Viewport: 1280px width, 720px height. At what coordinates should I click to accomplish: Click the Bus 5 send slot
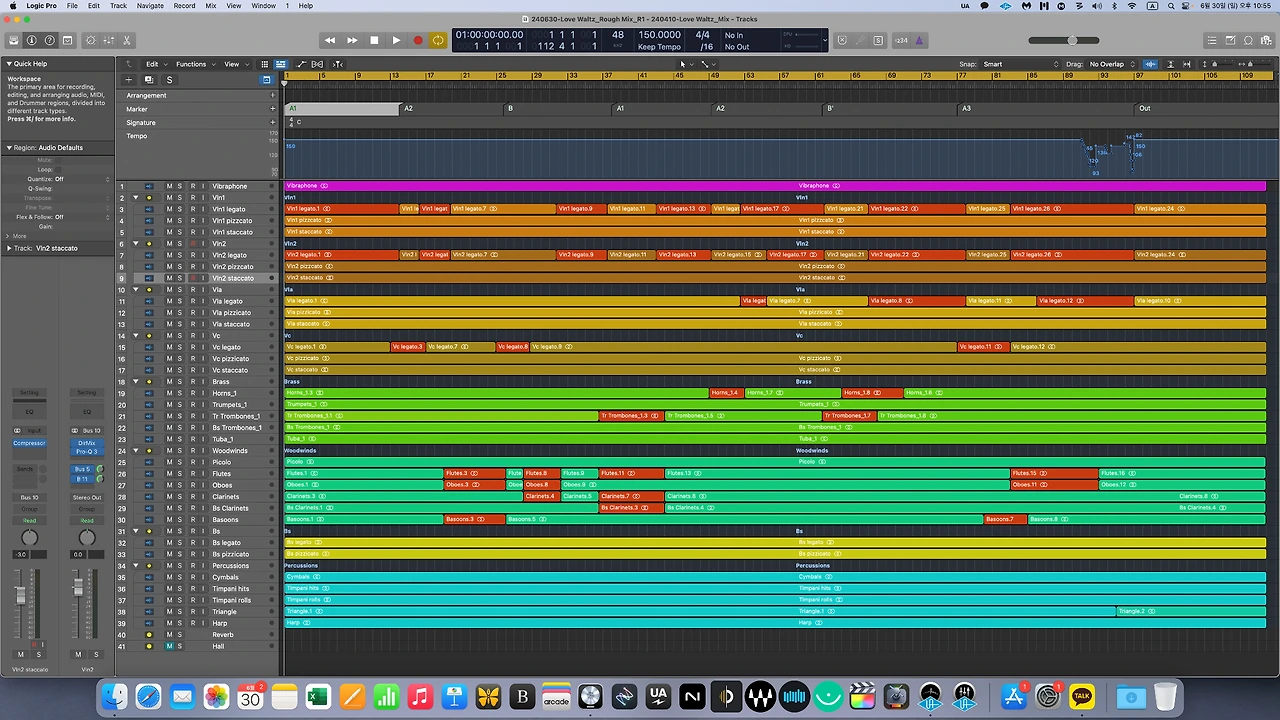[x=82, y=469]
